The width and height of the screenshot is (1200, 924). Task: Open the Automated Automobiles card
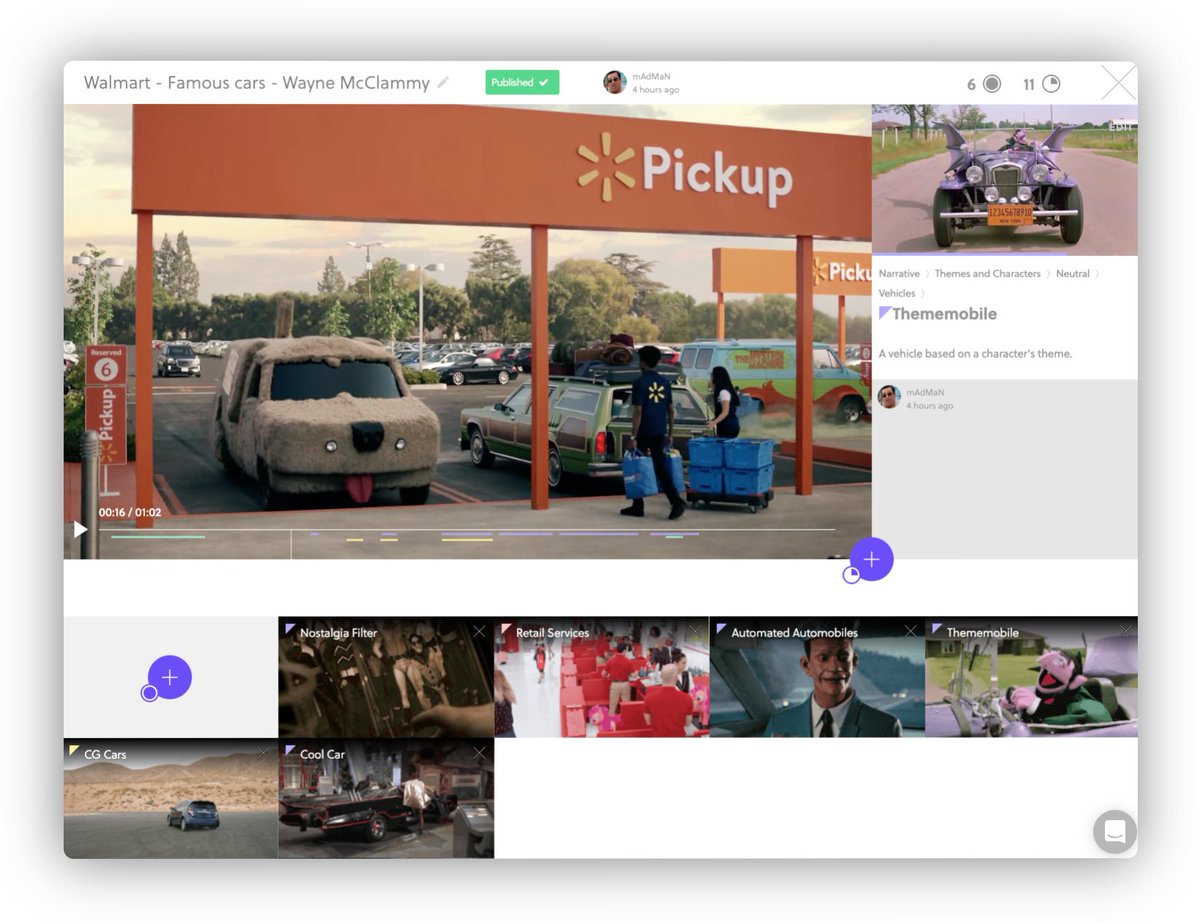point(817,677)
